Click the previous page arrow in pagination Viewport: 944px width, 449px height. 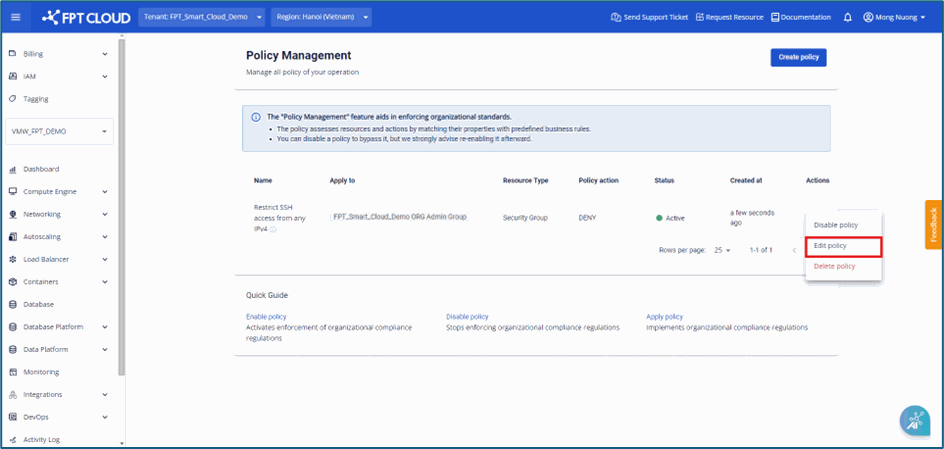coord(794,250)
